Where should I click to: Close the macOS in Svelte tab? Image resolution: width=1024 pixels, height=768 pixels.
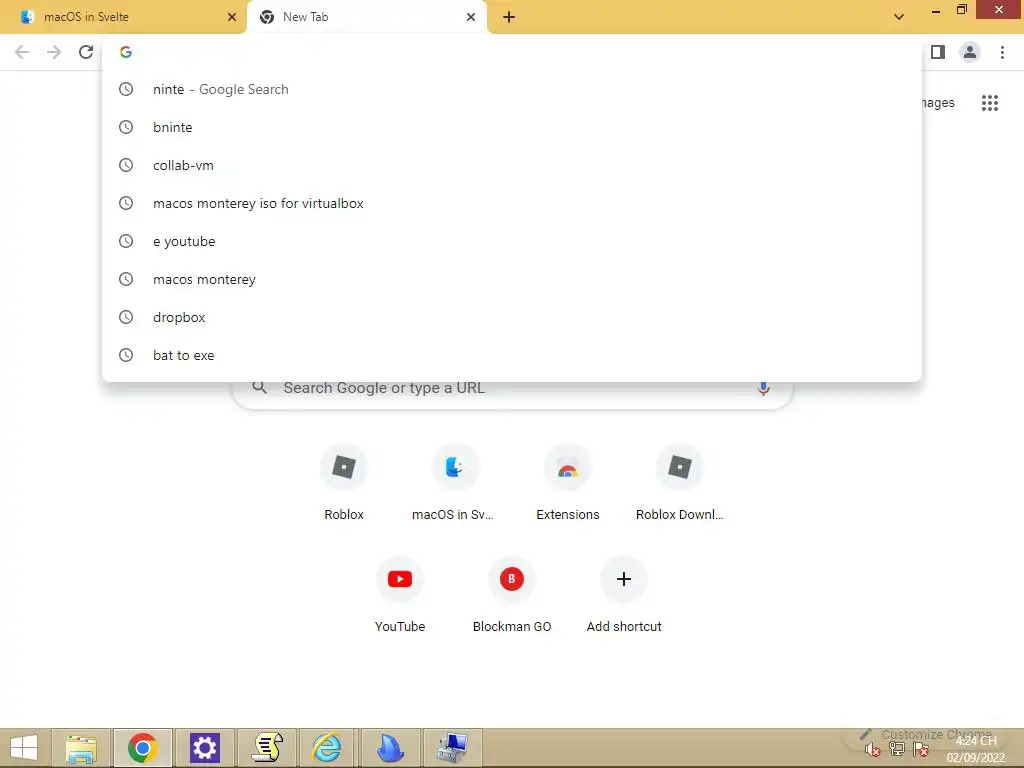232,17
